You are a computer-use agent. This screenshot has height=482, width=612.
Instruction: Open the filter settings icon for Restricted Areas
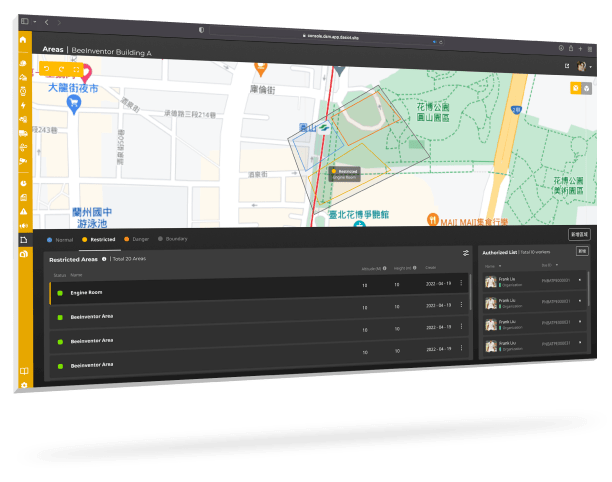[466, 253]
